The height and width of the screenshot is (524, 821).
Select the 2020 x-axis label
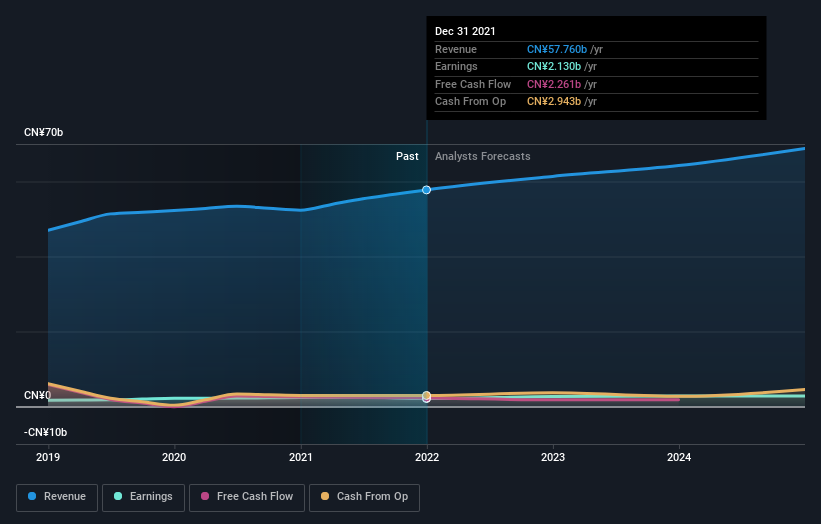click(x=174, y=457)
